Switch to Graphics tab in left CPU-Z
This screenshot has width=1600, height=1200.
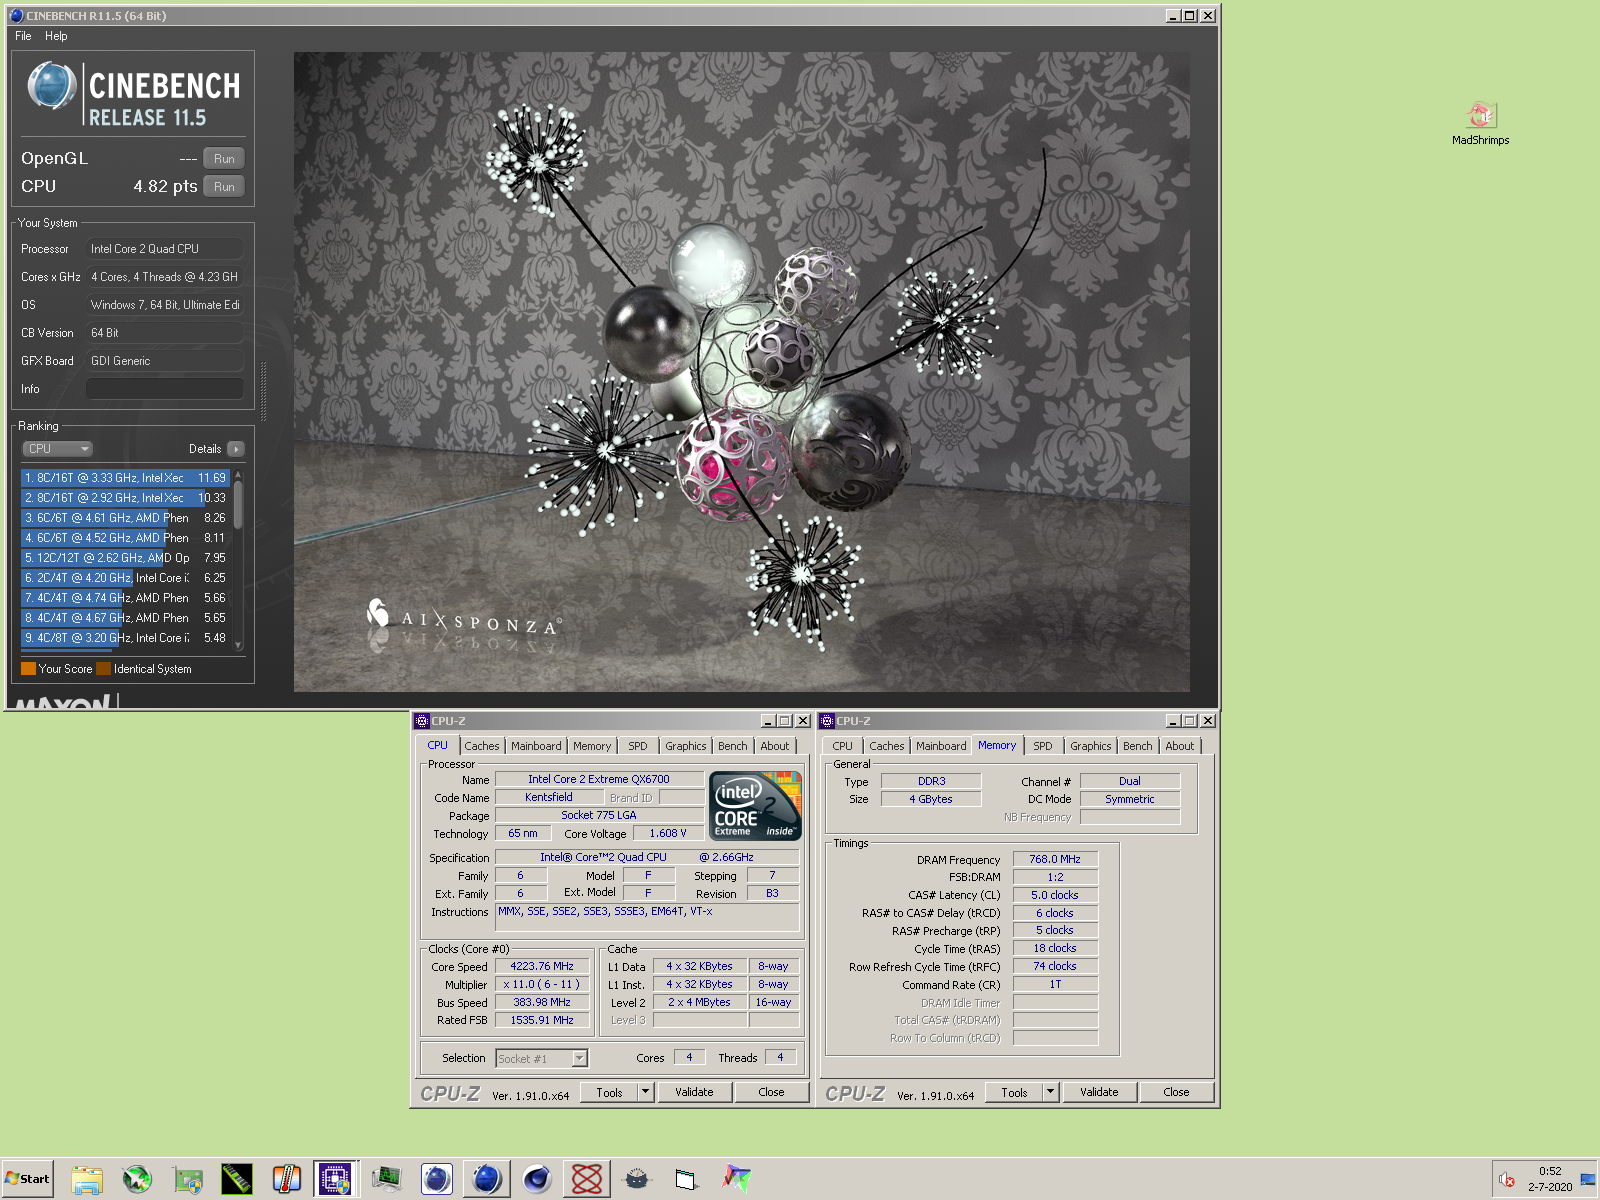click(x=686, y=746)
